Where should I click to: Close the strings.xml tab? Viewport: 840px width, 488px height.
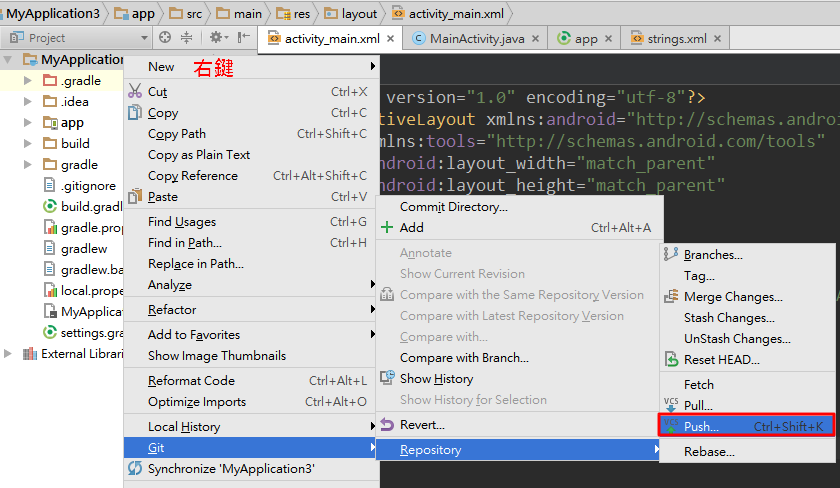tap(717, 39)
